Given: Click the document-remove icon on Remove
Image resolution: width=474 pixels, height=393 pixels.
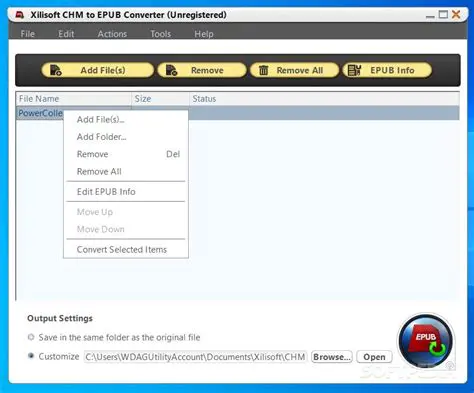Looking at the screenshot, I should (171, 70).
